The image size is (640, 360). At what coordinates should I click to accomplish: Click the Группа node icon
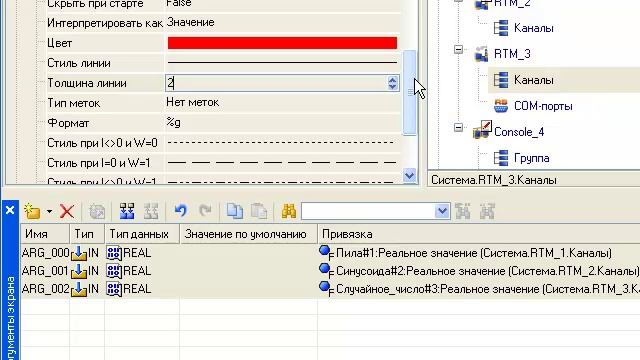coord(501,158)
